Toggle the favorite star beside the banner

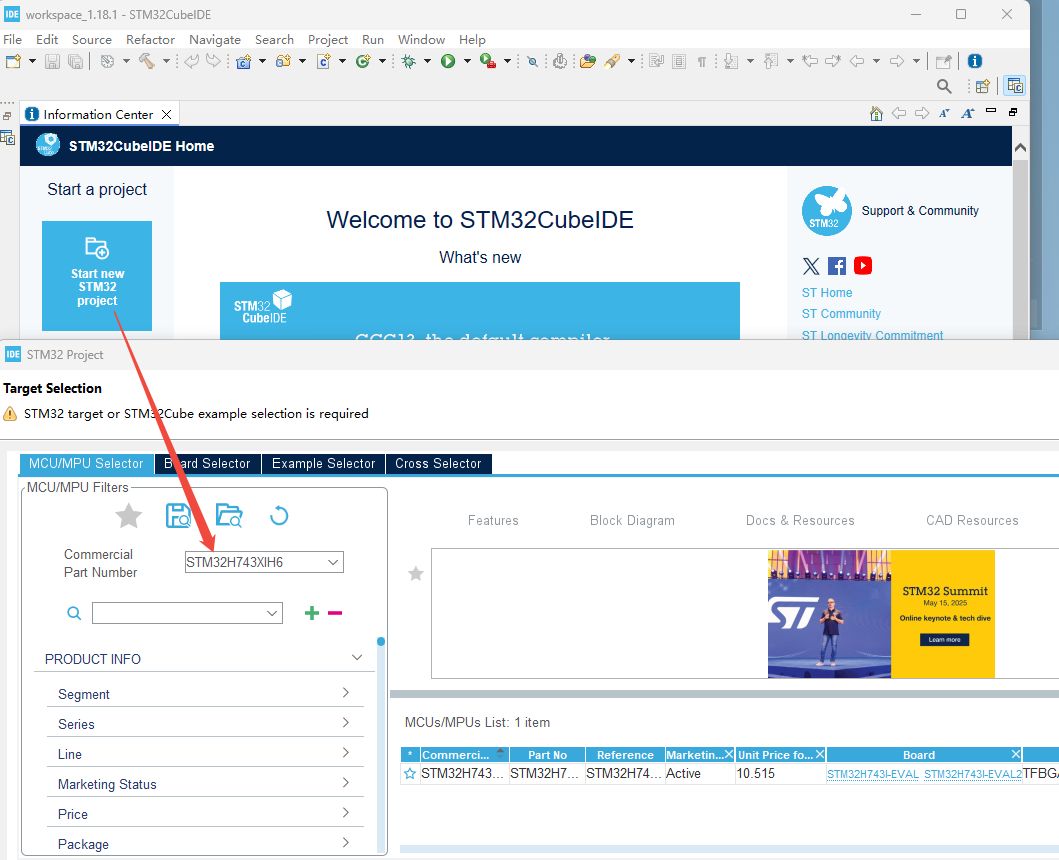tap(416, 574)
